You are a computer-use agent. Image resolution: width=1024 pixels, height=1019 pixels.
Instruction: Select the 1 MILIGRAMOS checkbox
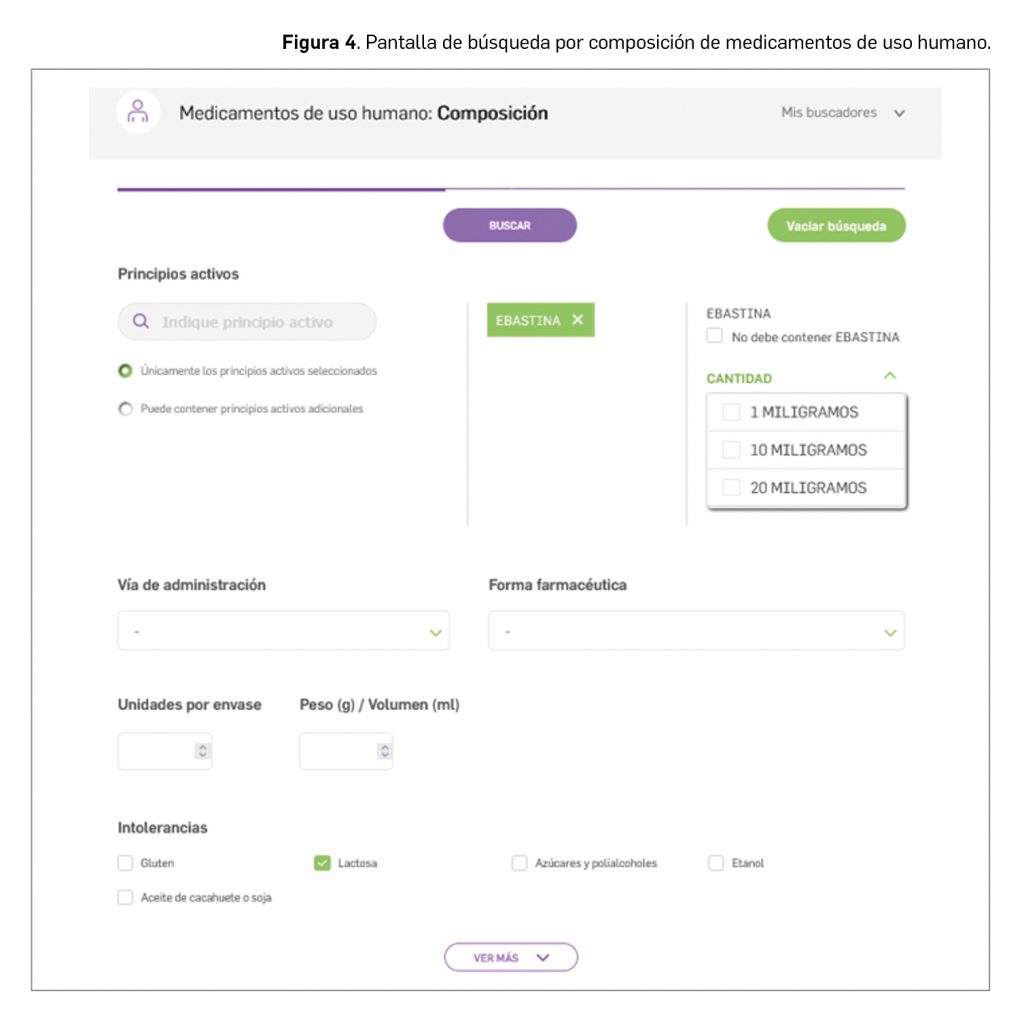pyautogui.click(x=731, y=412)
